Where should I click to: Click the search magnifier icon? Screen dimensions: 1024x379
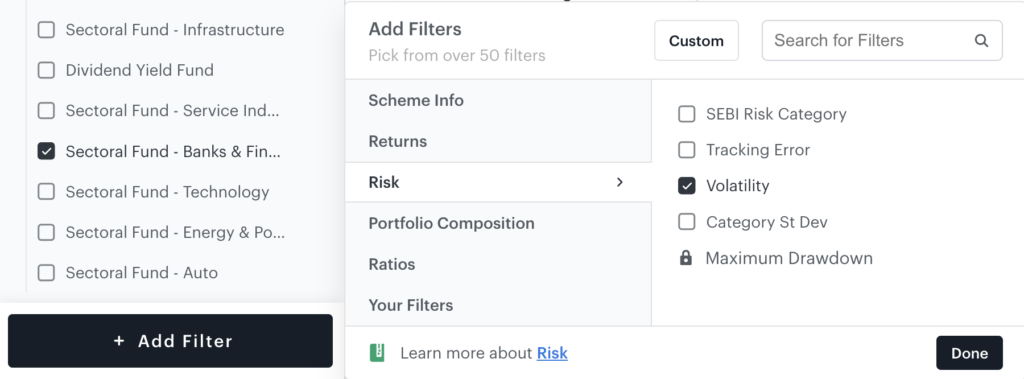click(x=982, y=41)
